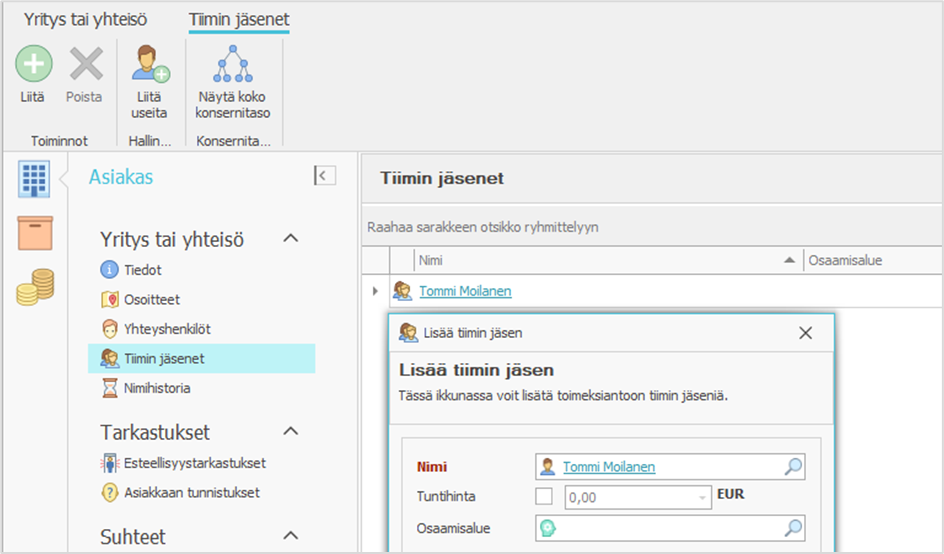Viewport: 944px width, 554px height.
Task: Click magnifier icon in Osaamisalue field
Action: [x=792, y=528]
